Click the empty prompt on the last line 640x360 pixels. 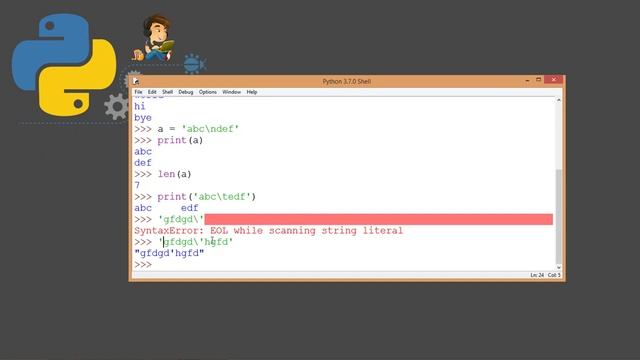coord(143,265)
